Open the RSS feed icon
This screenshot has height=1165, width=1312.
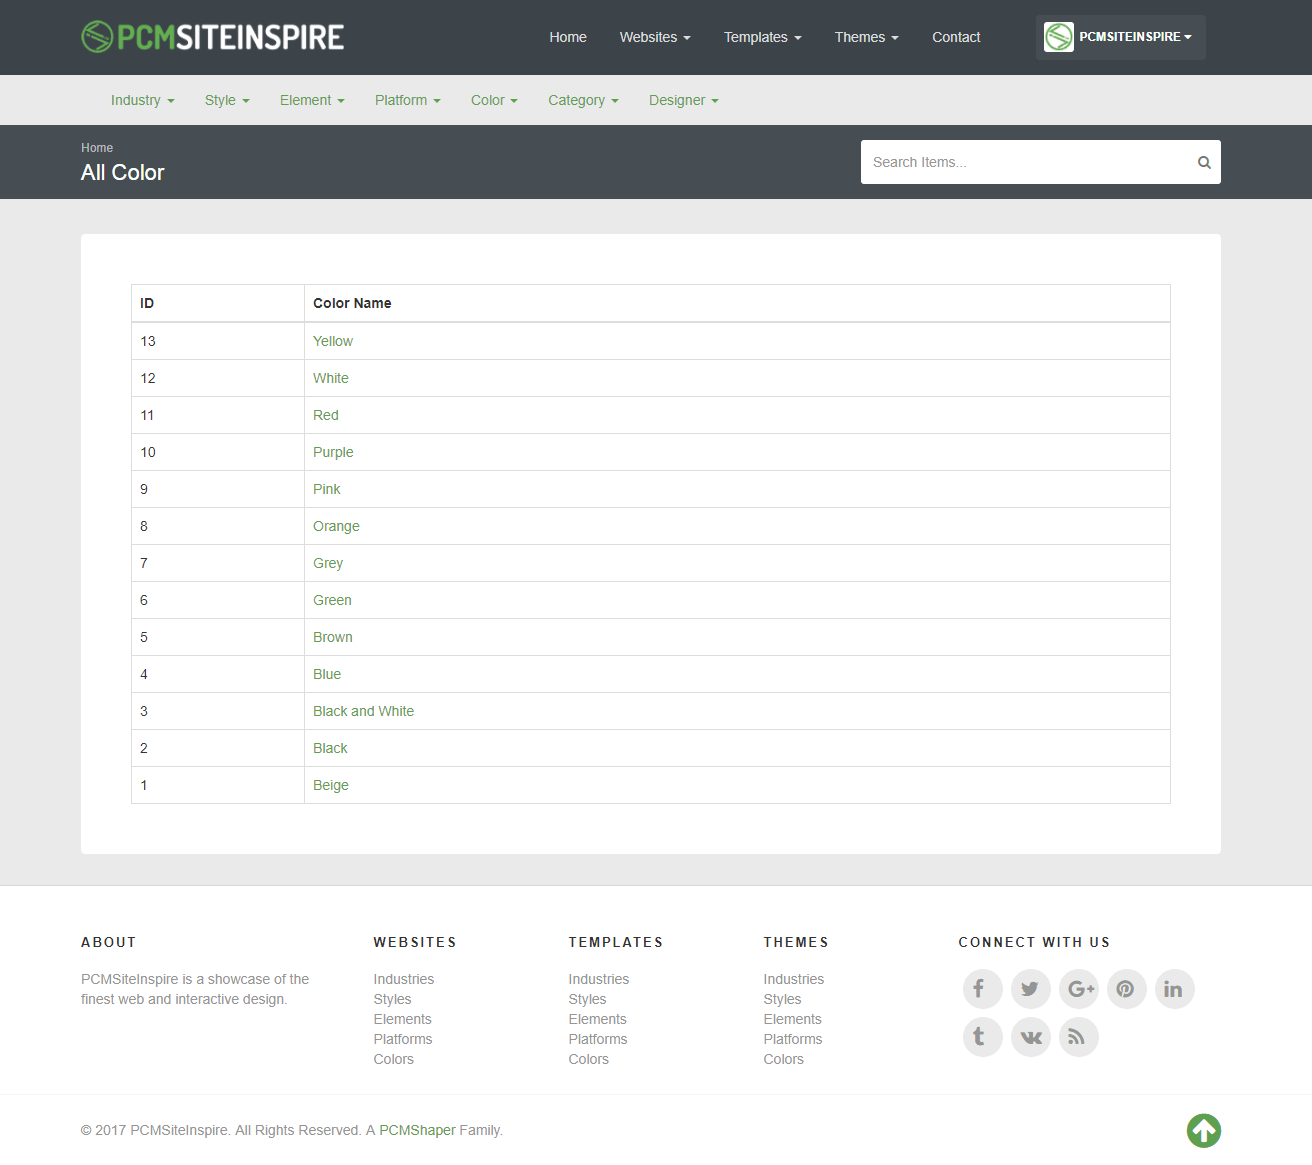1078,1037
